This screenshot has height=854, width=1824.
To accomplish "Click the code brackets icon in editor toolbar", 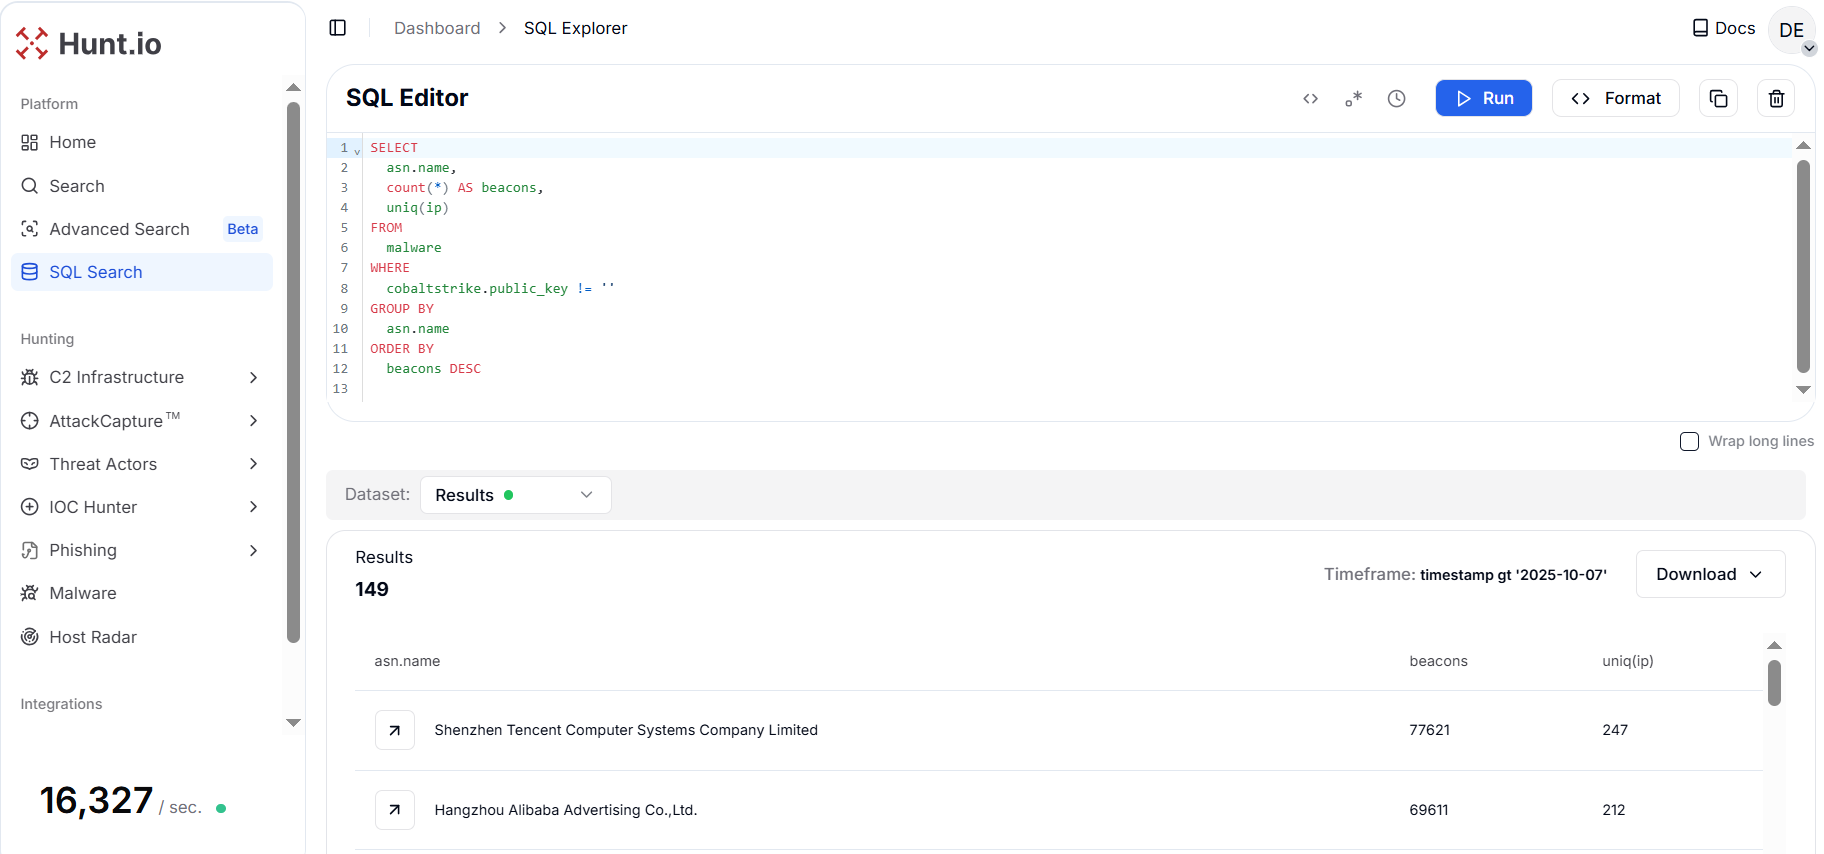I will tap(1310, 98).
